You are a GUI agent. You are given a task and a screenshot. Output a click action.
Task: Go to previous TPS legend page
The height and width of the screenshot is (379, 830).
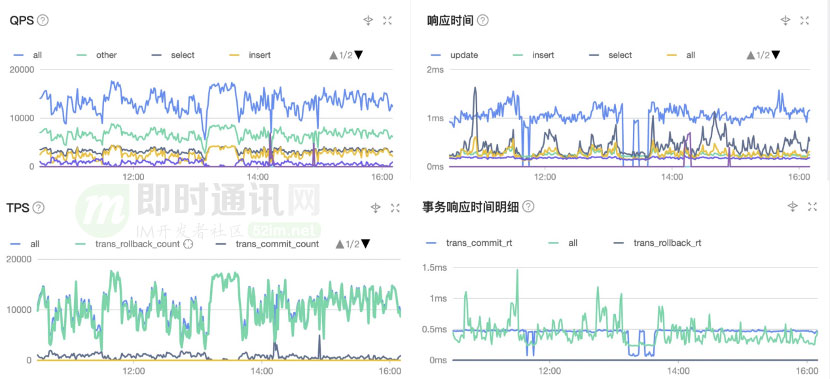pyautogui.click(x=340, y=244)
